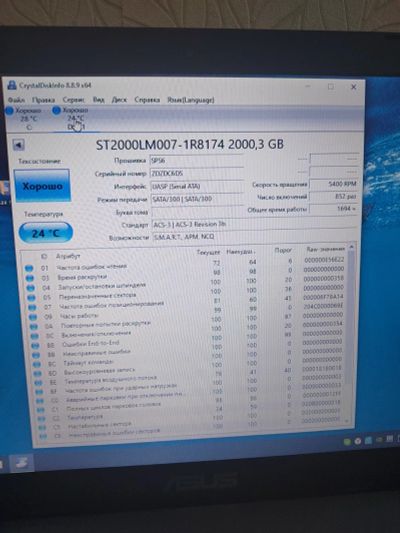This screenshot has width=400, height=533.
Task: Open the Справка menu
Action: 147,100
